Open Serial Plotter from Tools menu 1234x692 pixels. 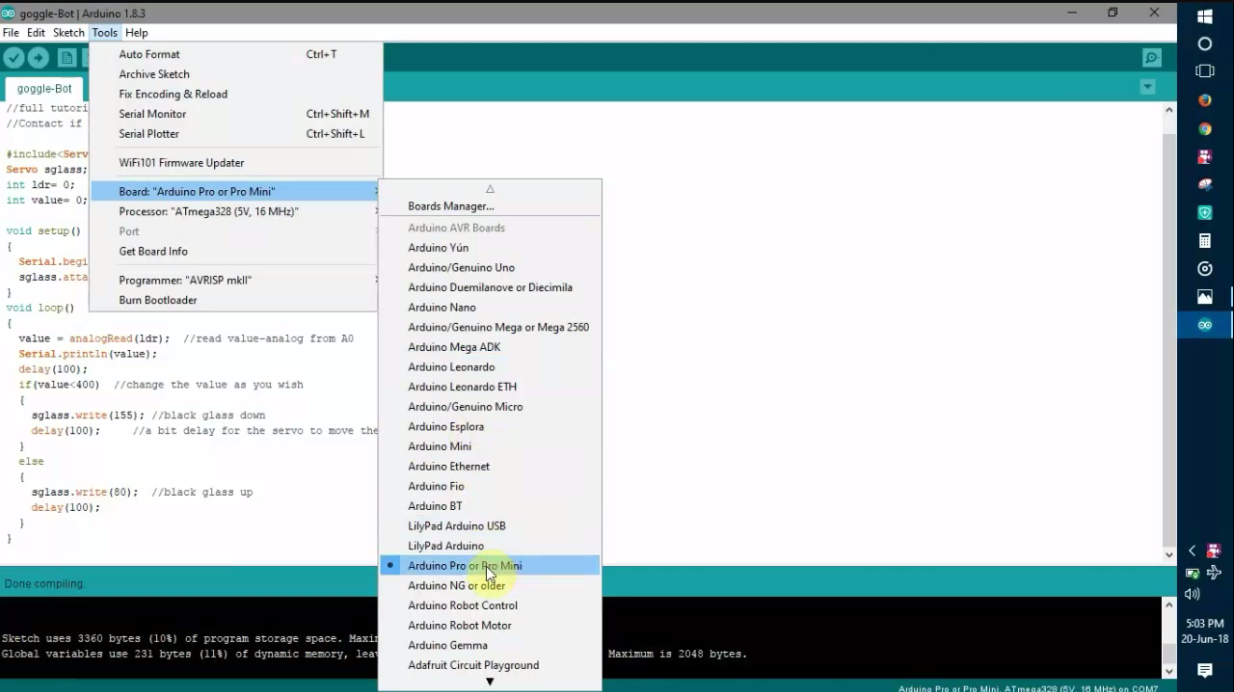tap(236, 134)
